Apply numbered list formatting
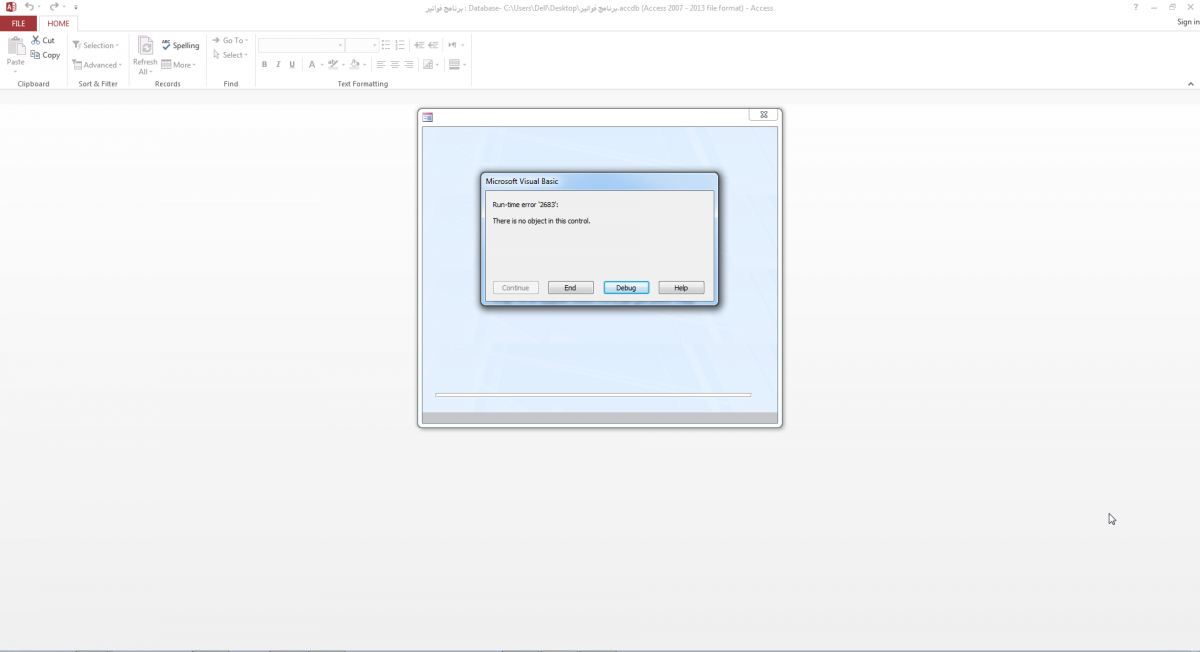 399,45
